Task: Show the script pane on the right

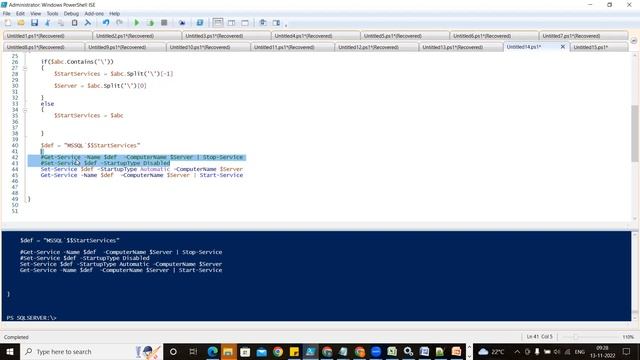Action: (x=231, y=23)
